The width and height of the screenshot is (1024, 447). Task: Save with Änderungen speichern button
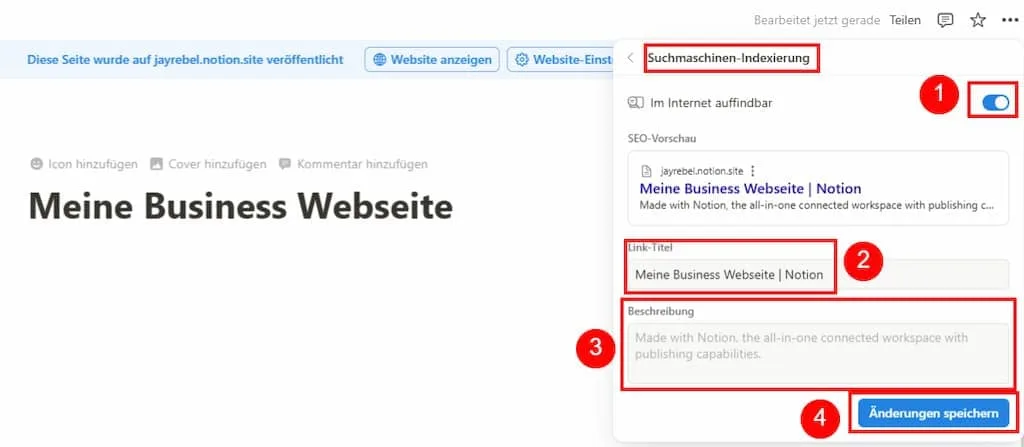933,414
